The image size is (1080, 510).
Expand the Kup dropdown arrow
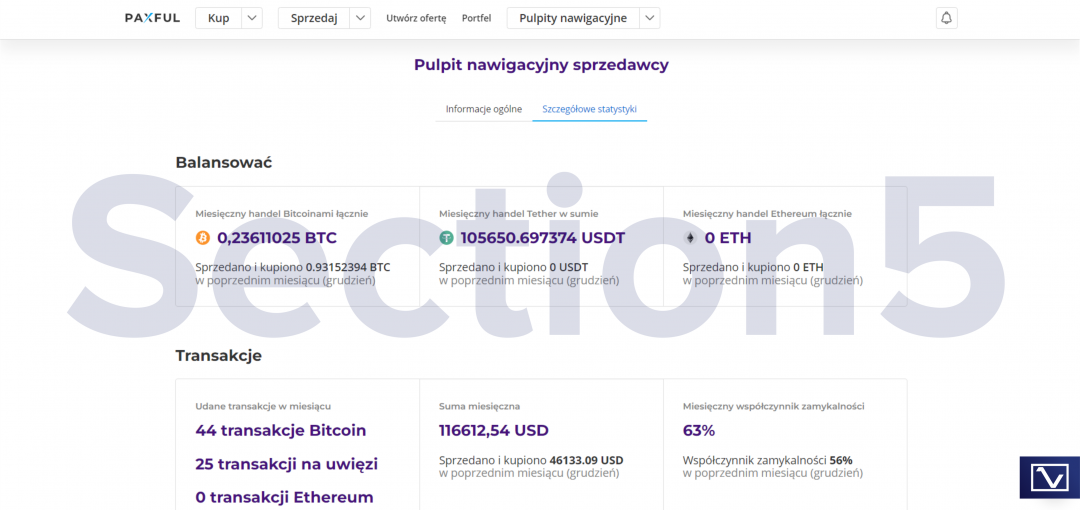coord(252,18)
